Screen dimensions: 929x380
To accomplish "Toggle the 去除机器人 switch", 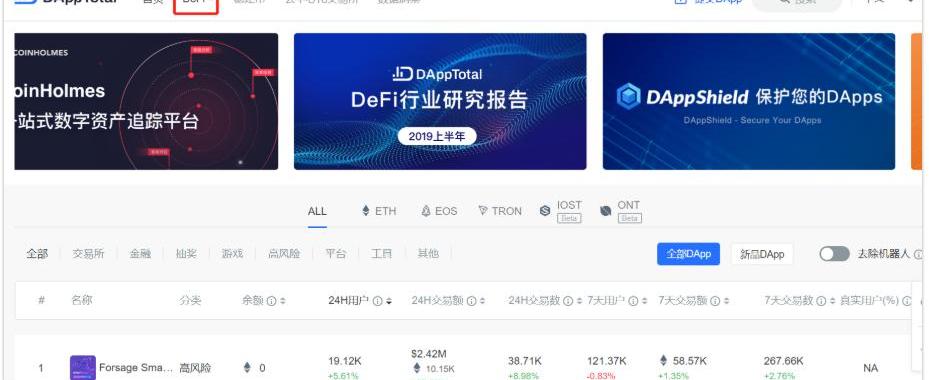I will (x=834, y=254).
